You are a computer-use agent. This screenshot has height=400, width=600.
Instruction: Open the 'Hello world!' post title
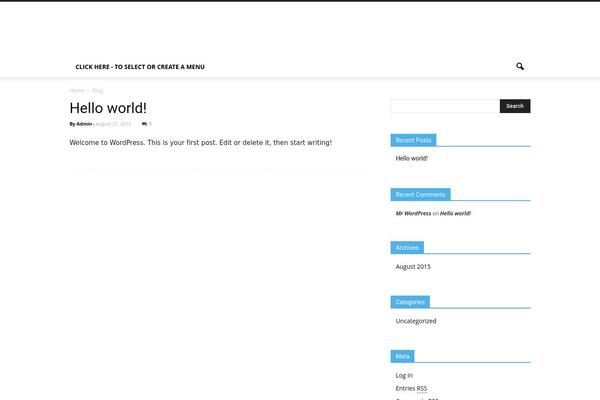pos(108,108)
